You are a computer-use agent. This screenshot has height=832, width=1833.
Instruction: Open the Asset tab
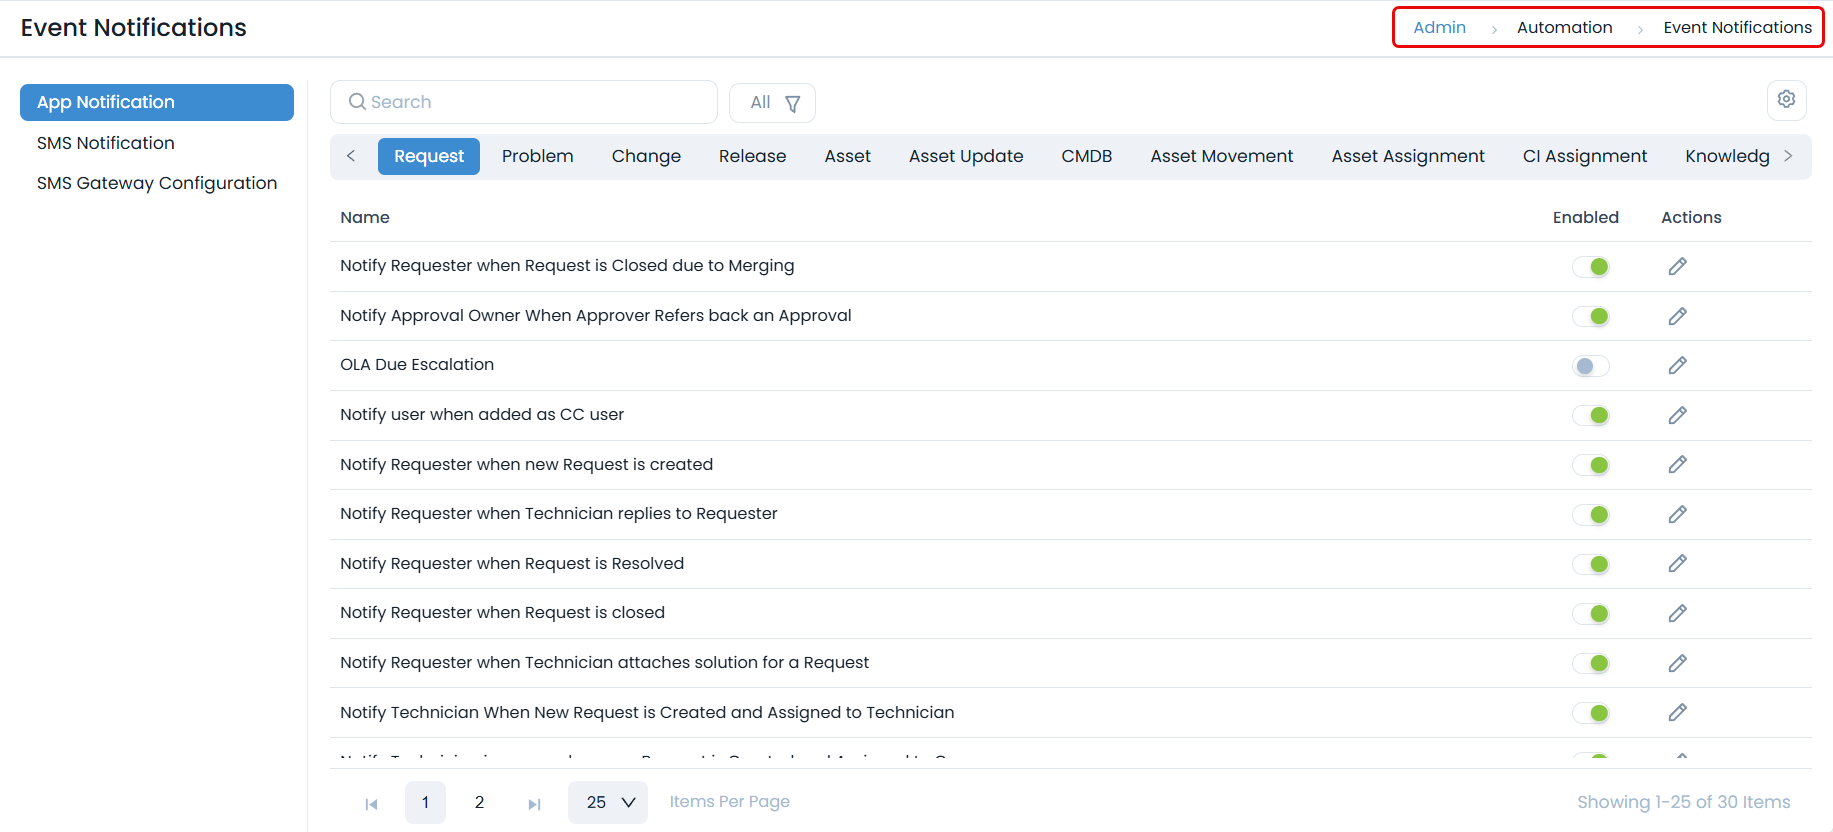point(847,156)
